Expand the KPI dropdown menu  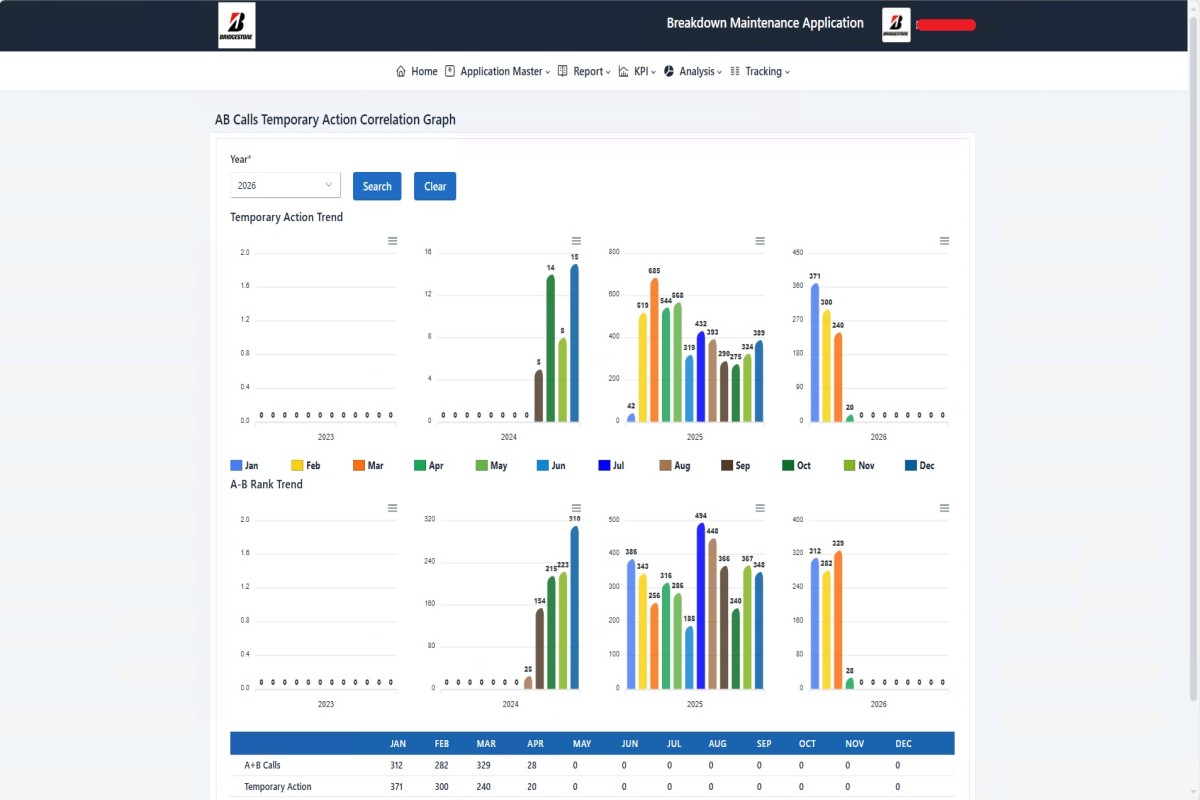tap(638, 72)
